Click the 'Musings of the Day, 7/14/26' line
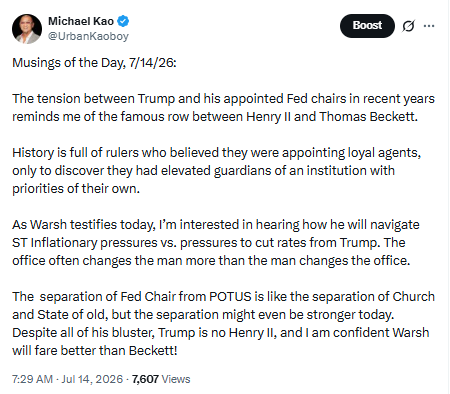Image resolution: width=450 pixels, height=394 pixels. point(94,63)
